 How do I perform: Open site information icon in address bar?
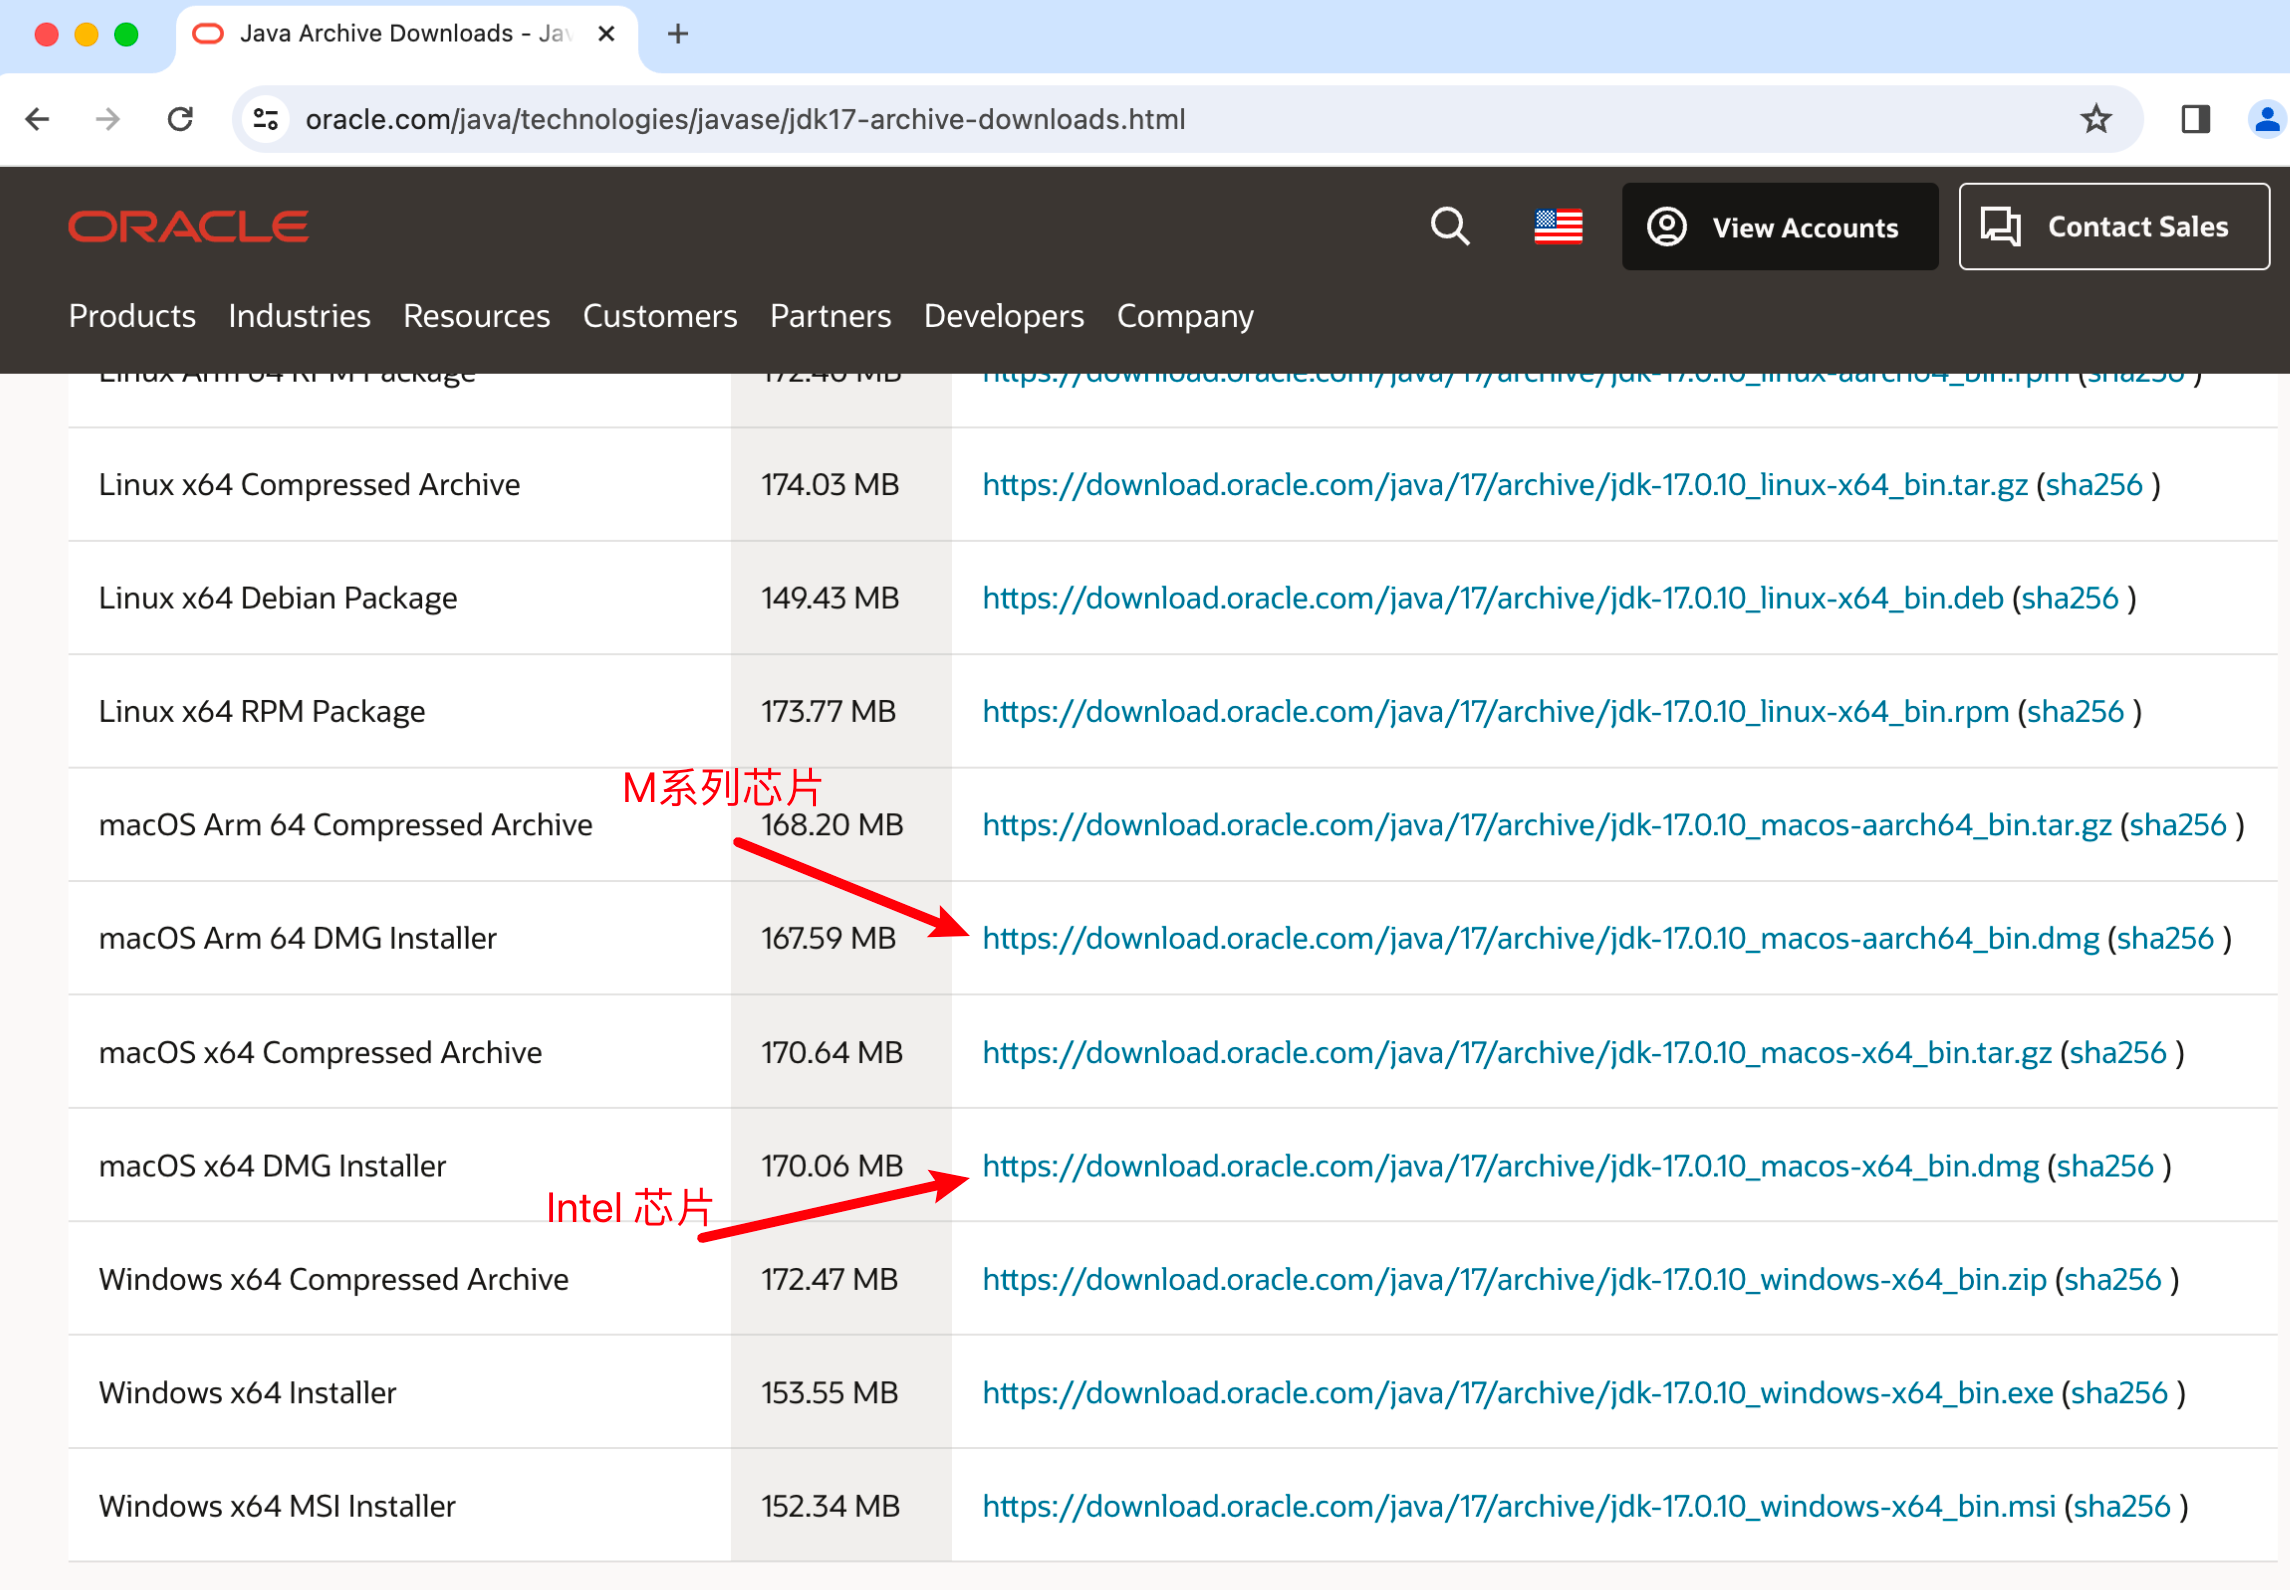pos(265,119)
